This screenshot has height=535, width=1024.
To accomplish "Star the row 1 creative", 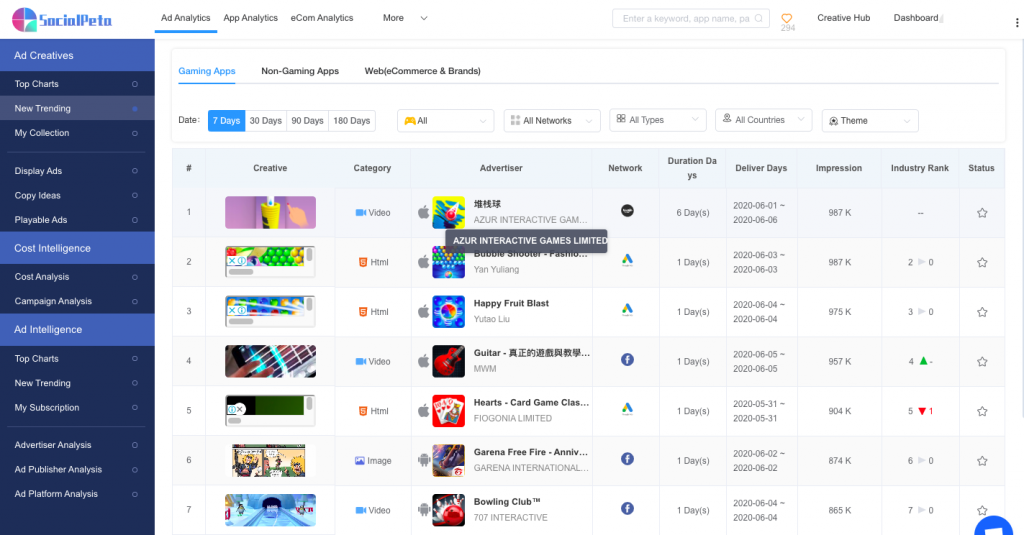I will pos(982,213).
